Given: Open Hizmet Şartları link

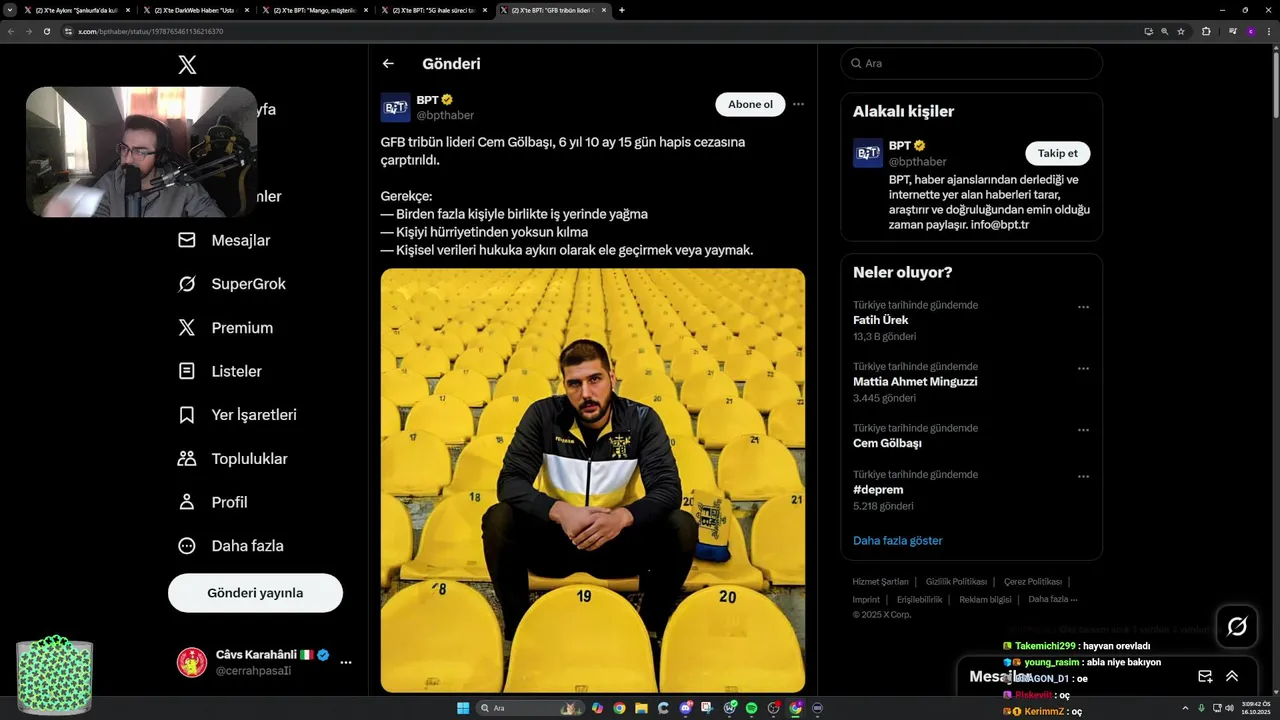Looking at the screenshot, I should click(x=880, y=582).
